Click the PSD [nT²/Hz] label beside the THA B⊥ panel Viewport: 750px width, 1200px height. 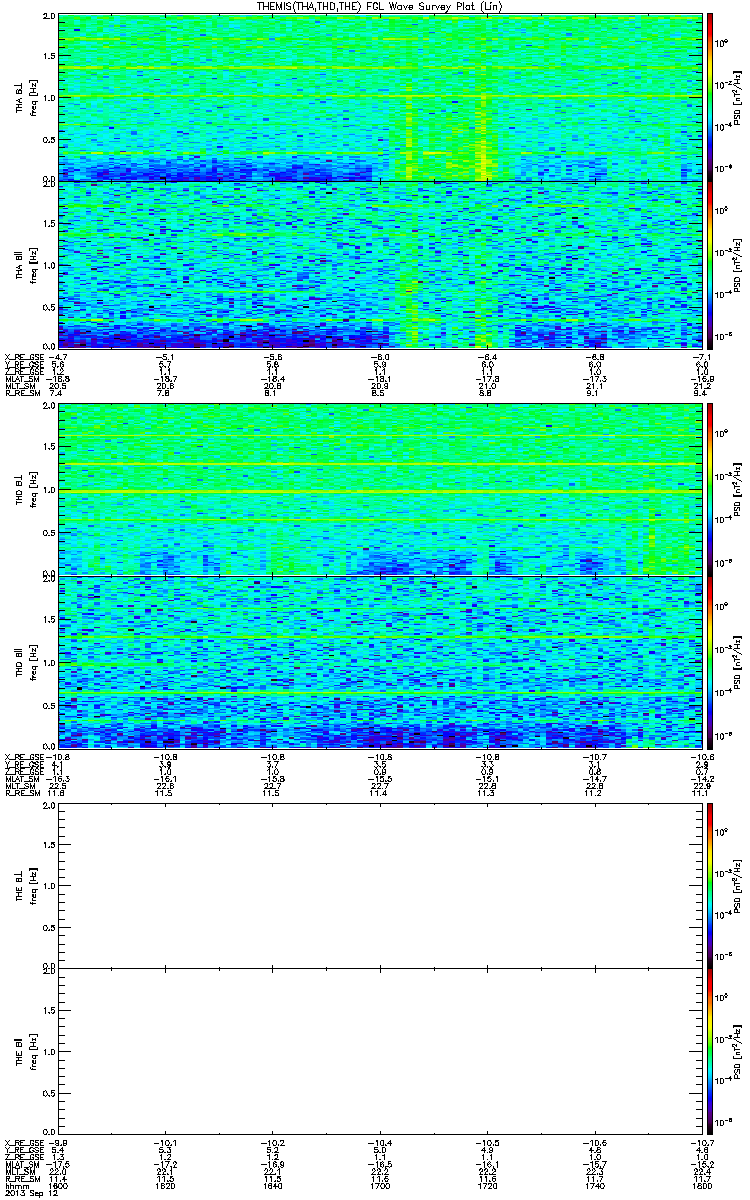[x=737, y=98]
